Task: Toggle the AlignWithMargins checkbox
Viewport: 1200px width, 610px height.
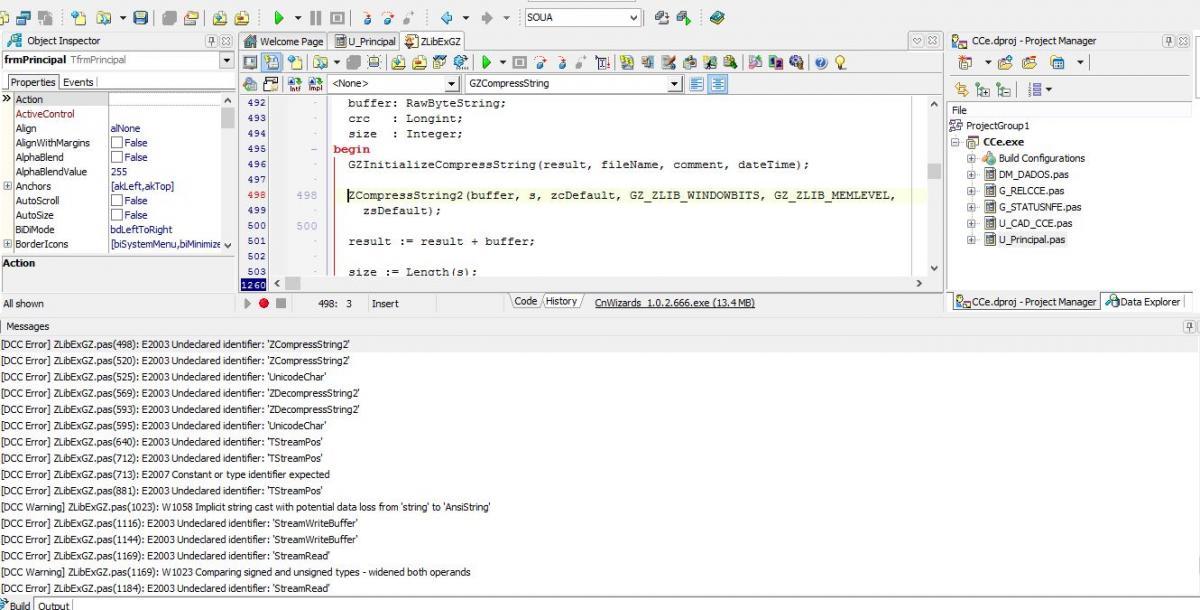Action: click(117, 143)
